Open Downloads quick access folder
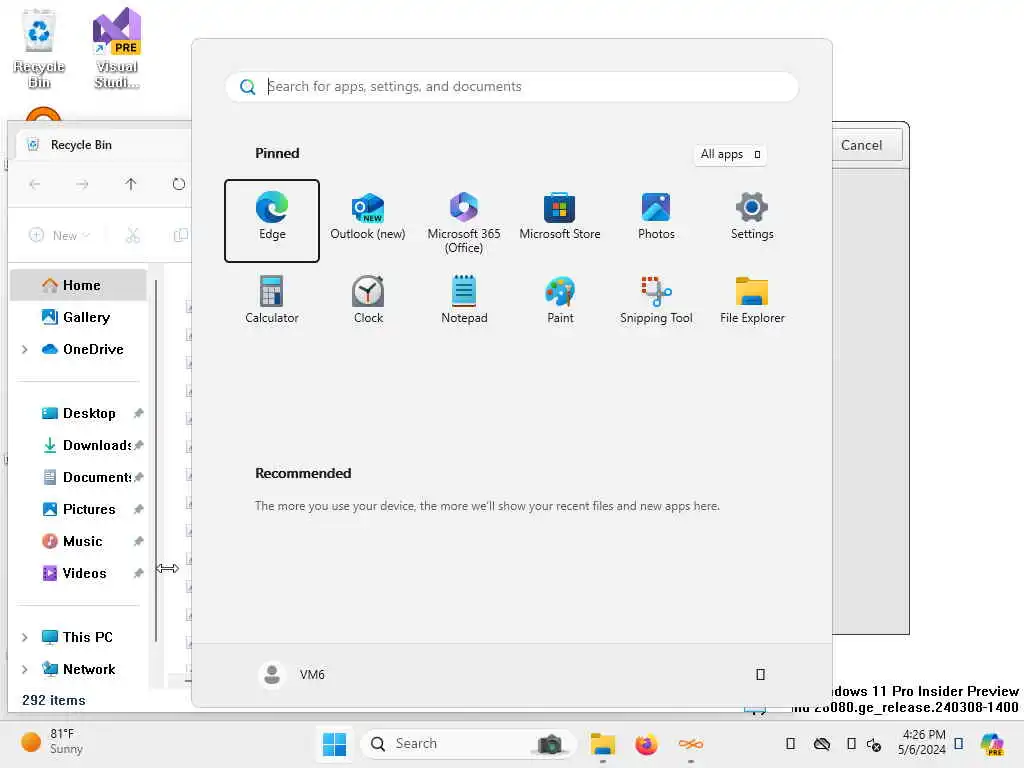Screen dimensions: 1024x768 78,445
